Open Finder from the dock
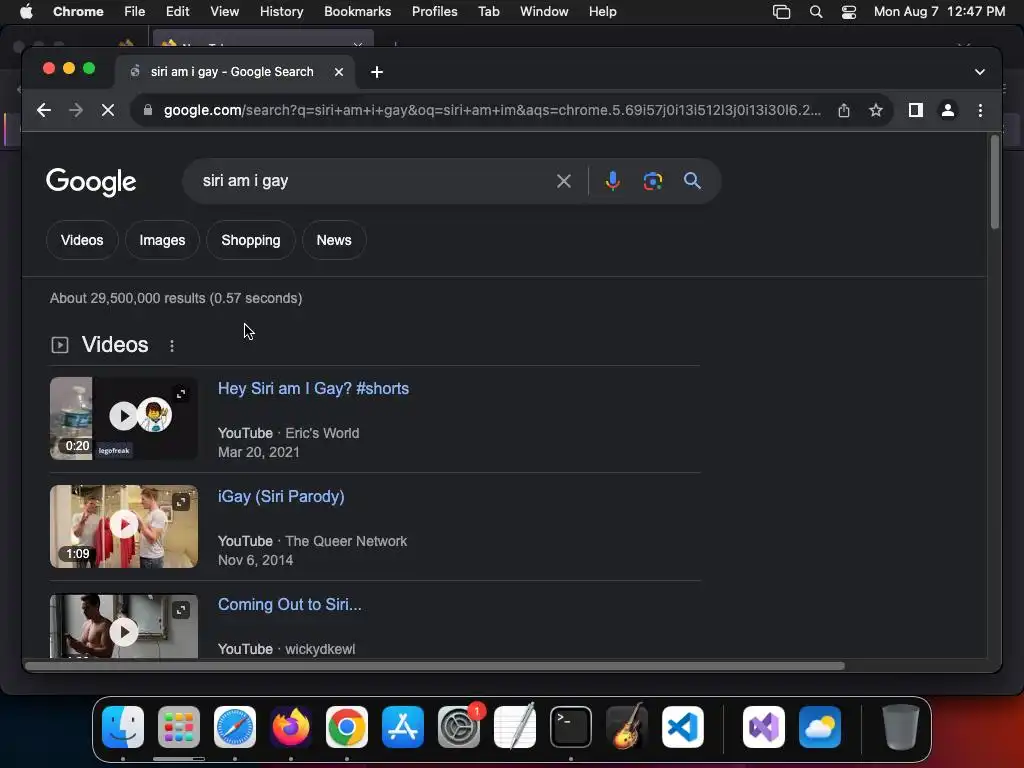 tap(123, 727)
